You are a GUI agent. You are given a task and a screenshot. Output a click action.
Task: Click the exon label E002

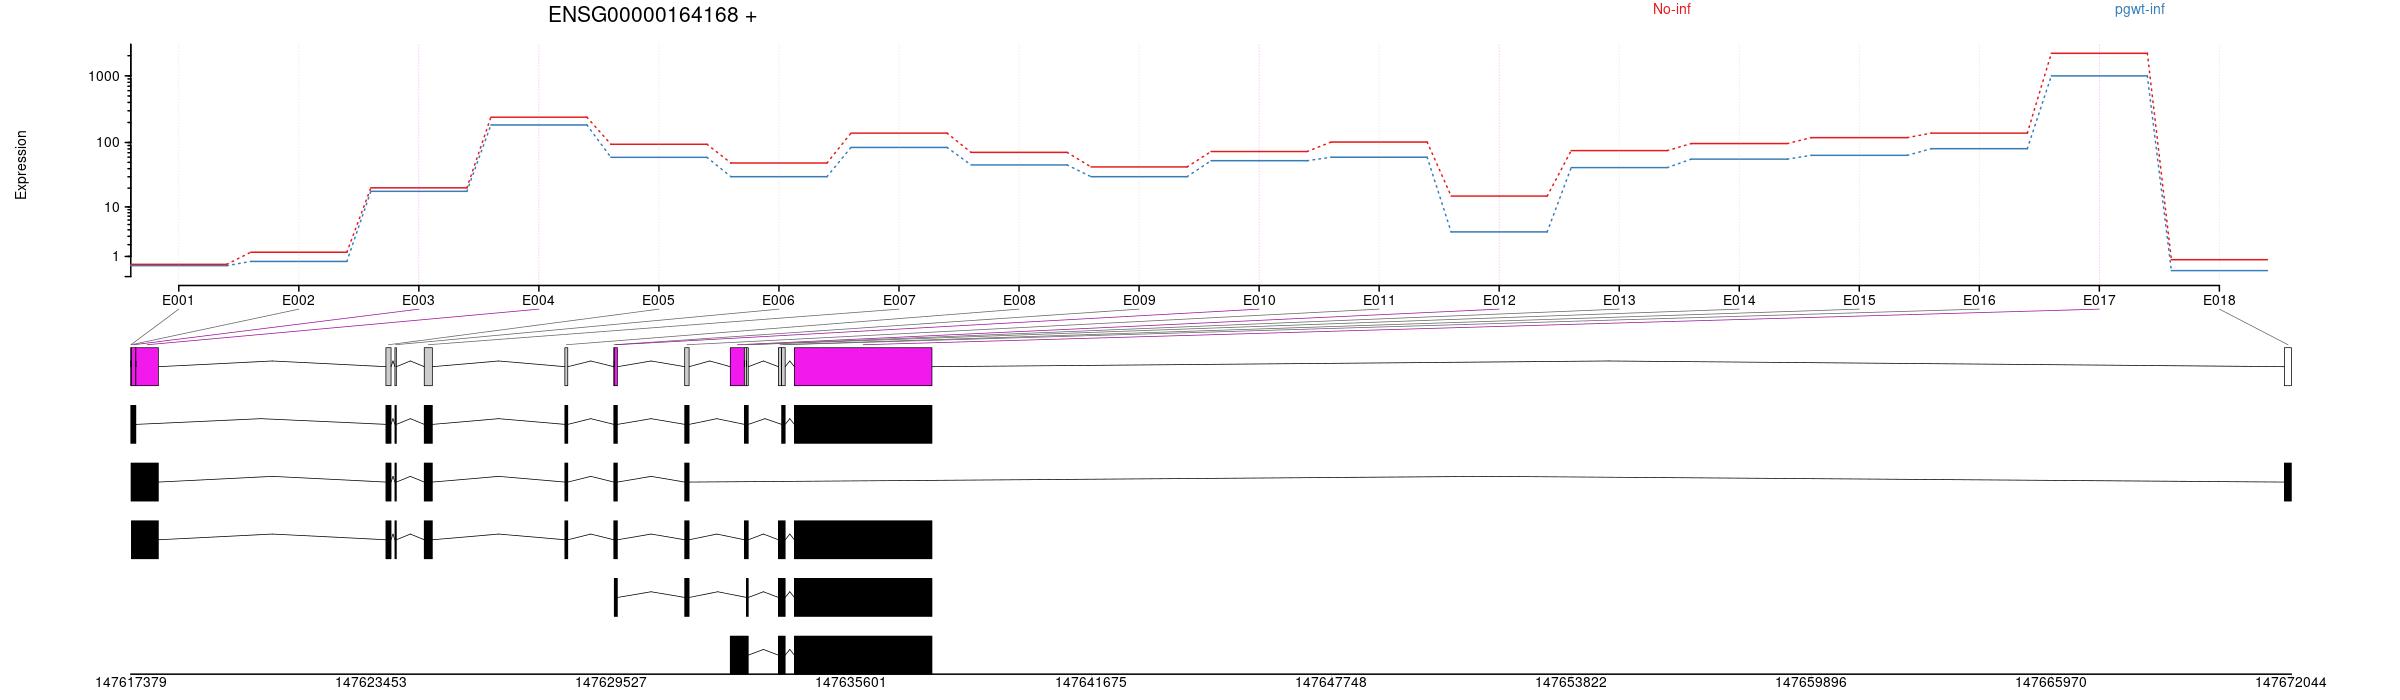[298, 300]
